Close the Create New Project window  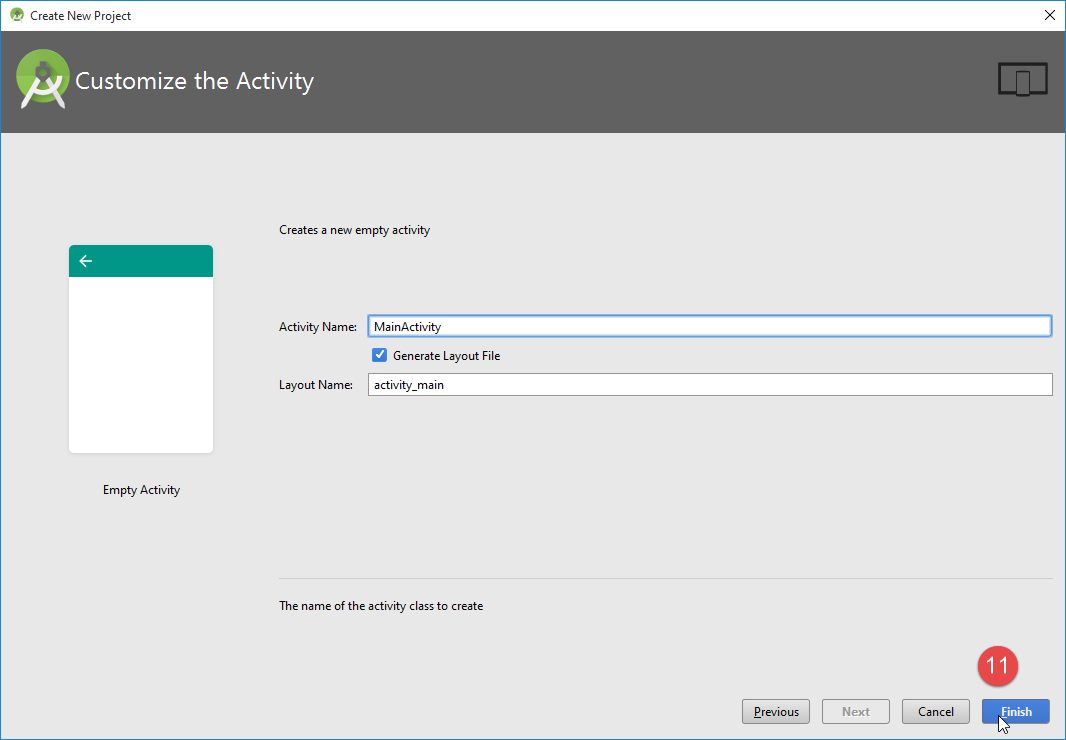(1049, 15)
